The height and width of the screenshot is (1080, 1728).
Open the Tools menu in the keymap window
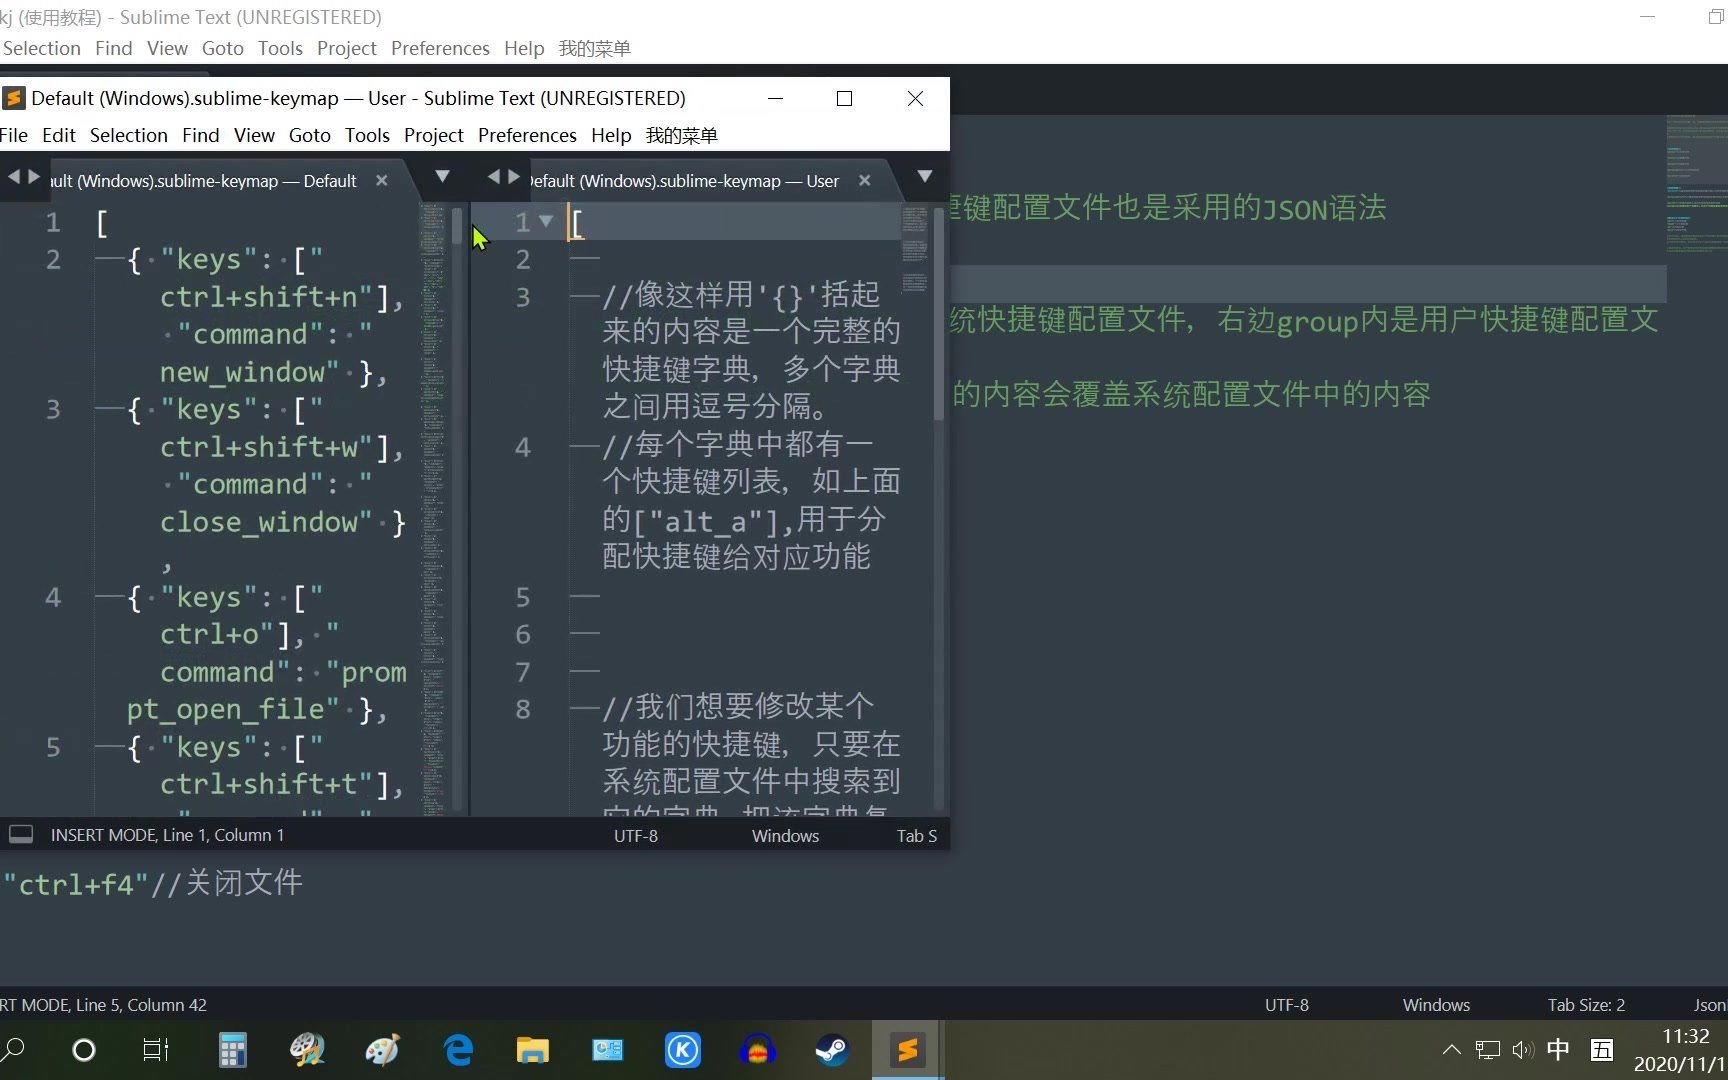(x=367, y=135)
